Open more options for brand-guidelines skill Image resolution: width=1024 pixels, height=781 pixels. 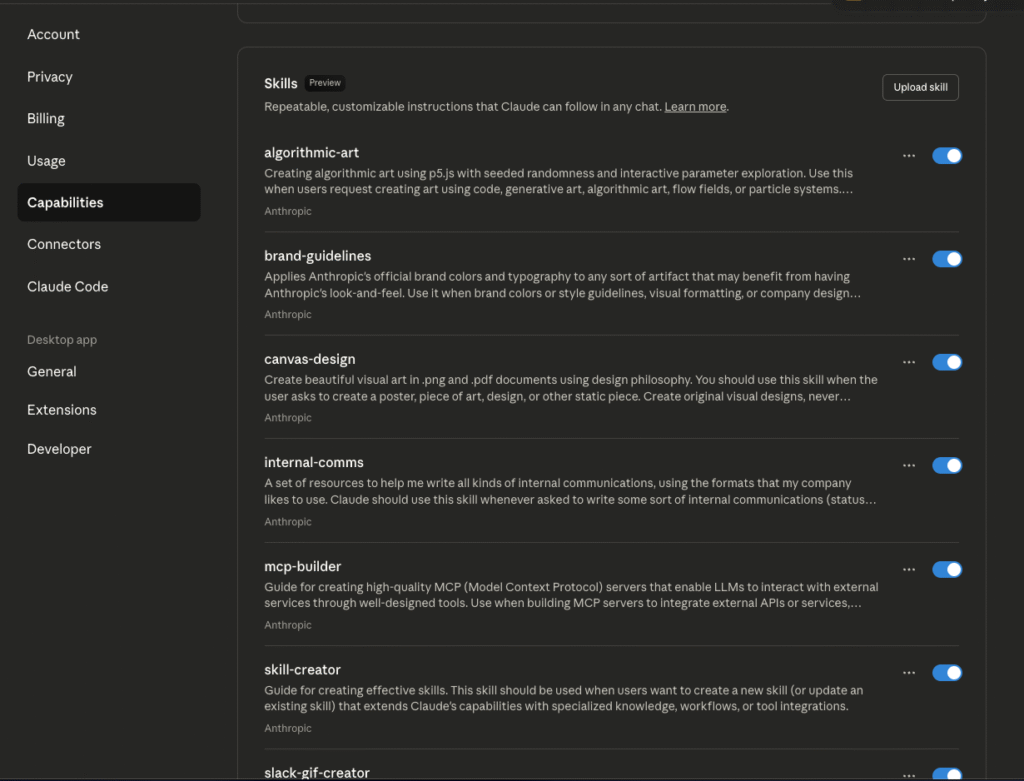coord(908,259)
